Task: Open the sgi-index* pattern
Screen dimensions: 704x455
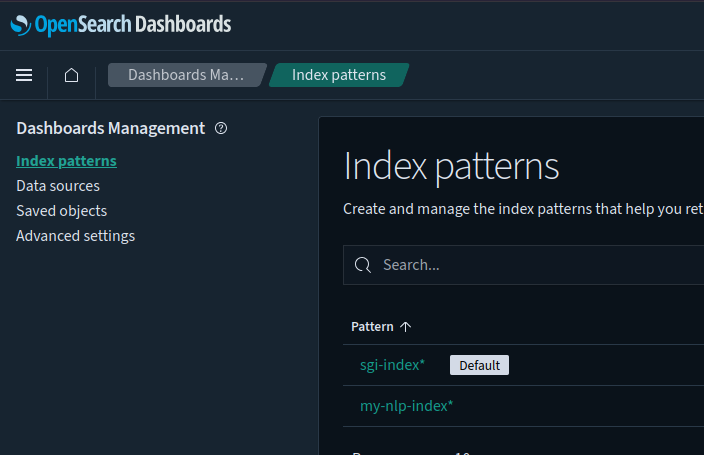Action: 392,365
